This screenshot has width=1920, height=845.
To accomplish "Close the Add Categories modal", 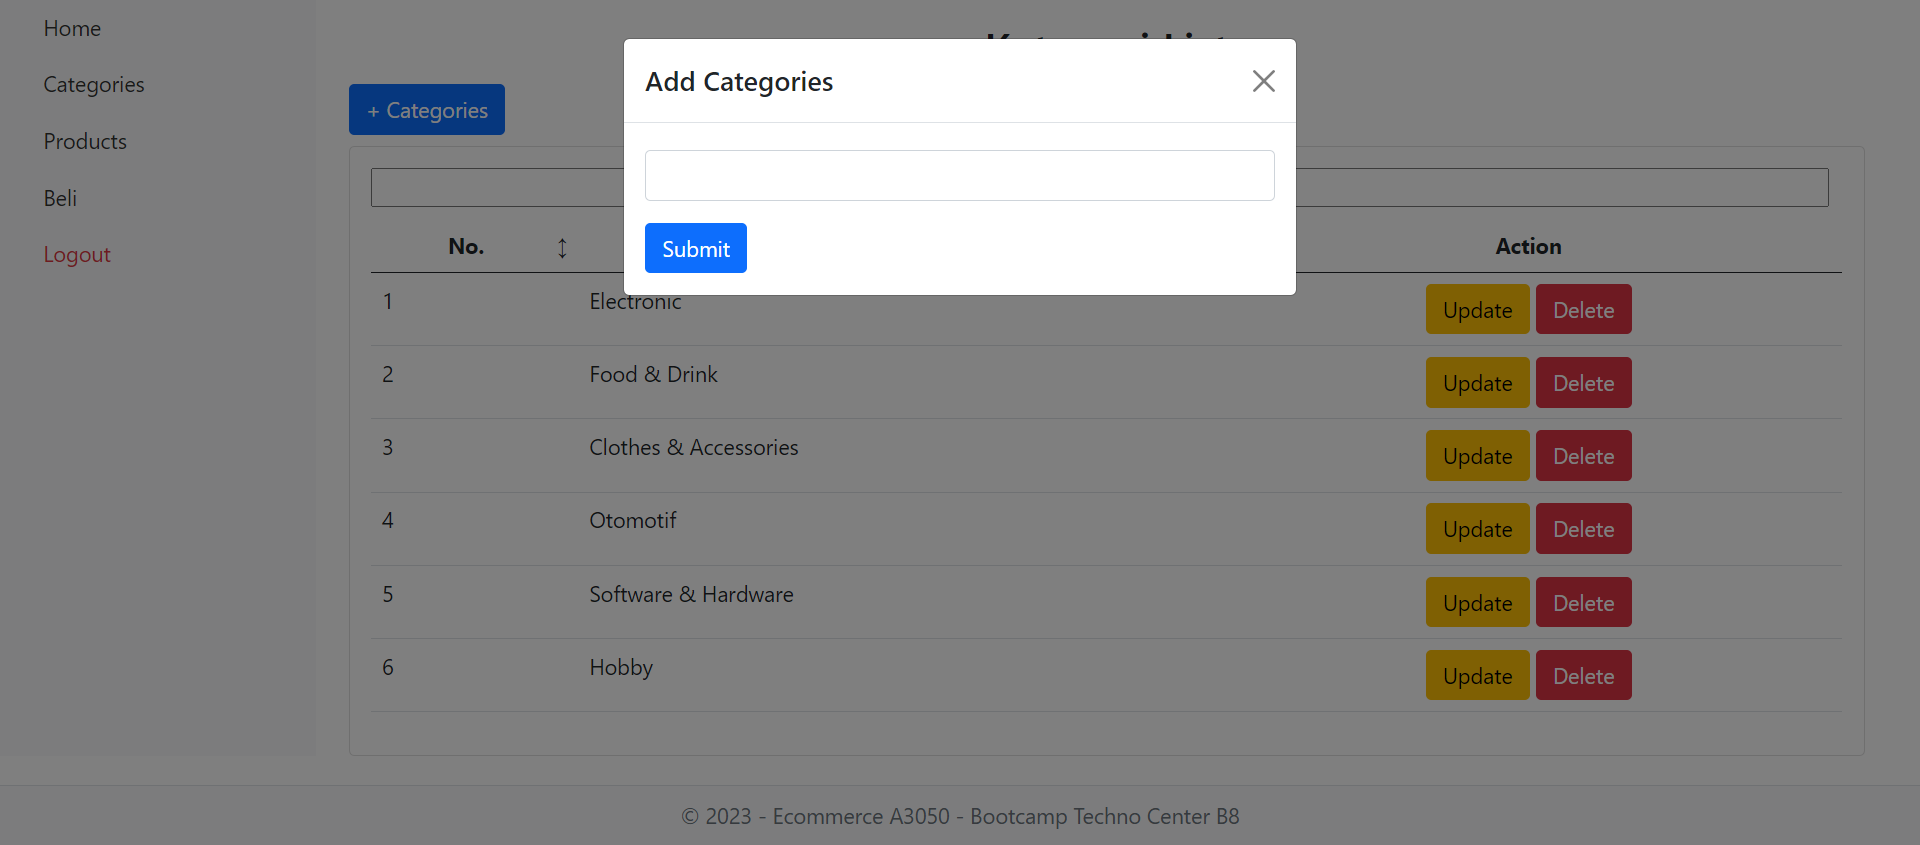I will (1263, 81).
